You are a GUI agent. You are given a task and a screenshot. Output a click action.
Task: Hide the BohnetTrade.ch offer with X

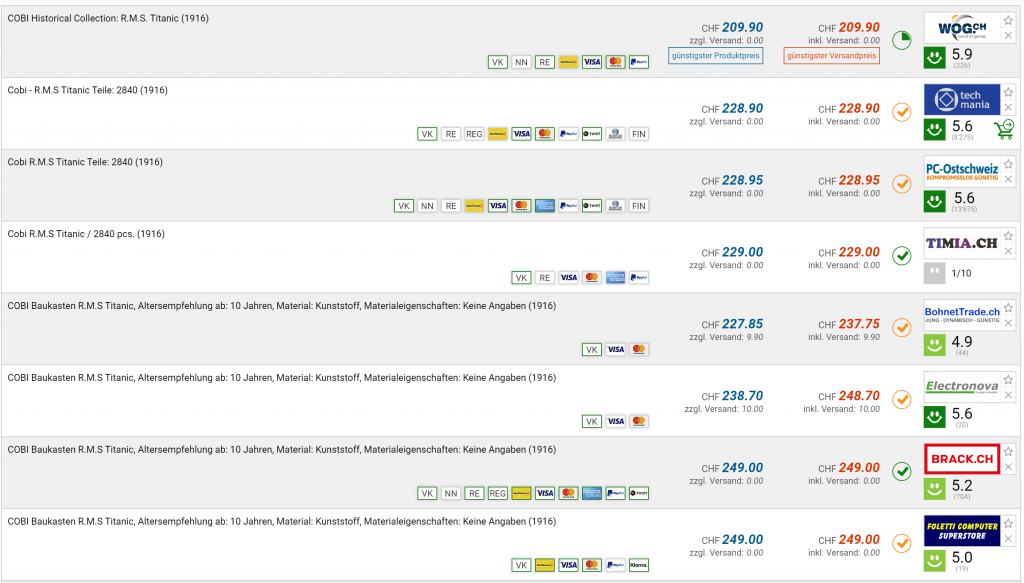[1008, 323]
